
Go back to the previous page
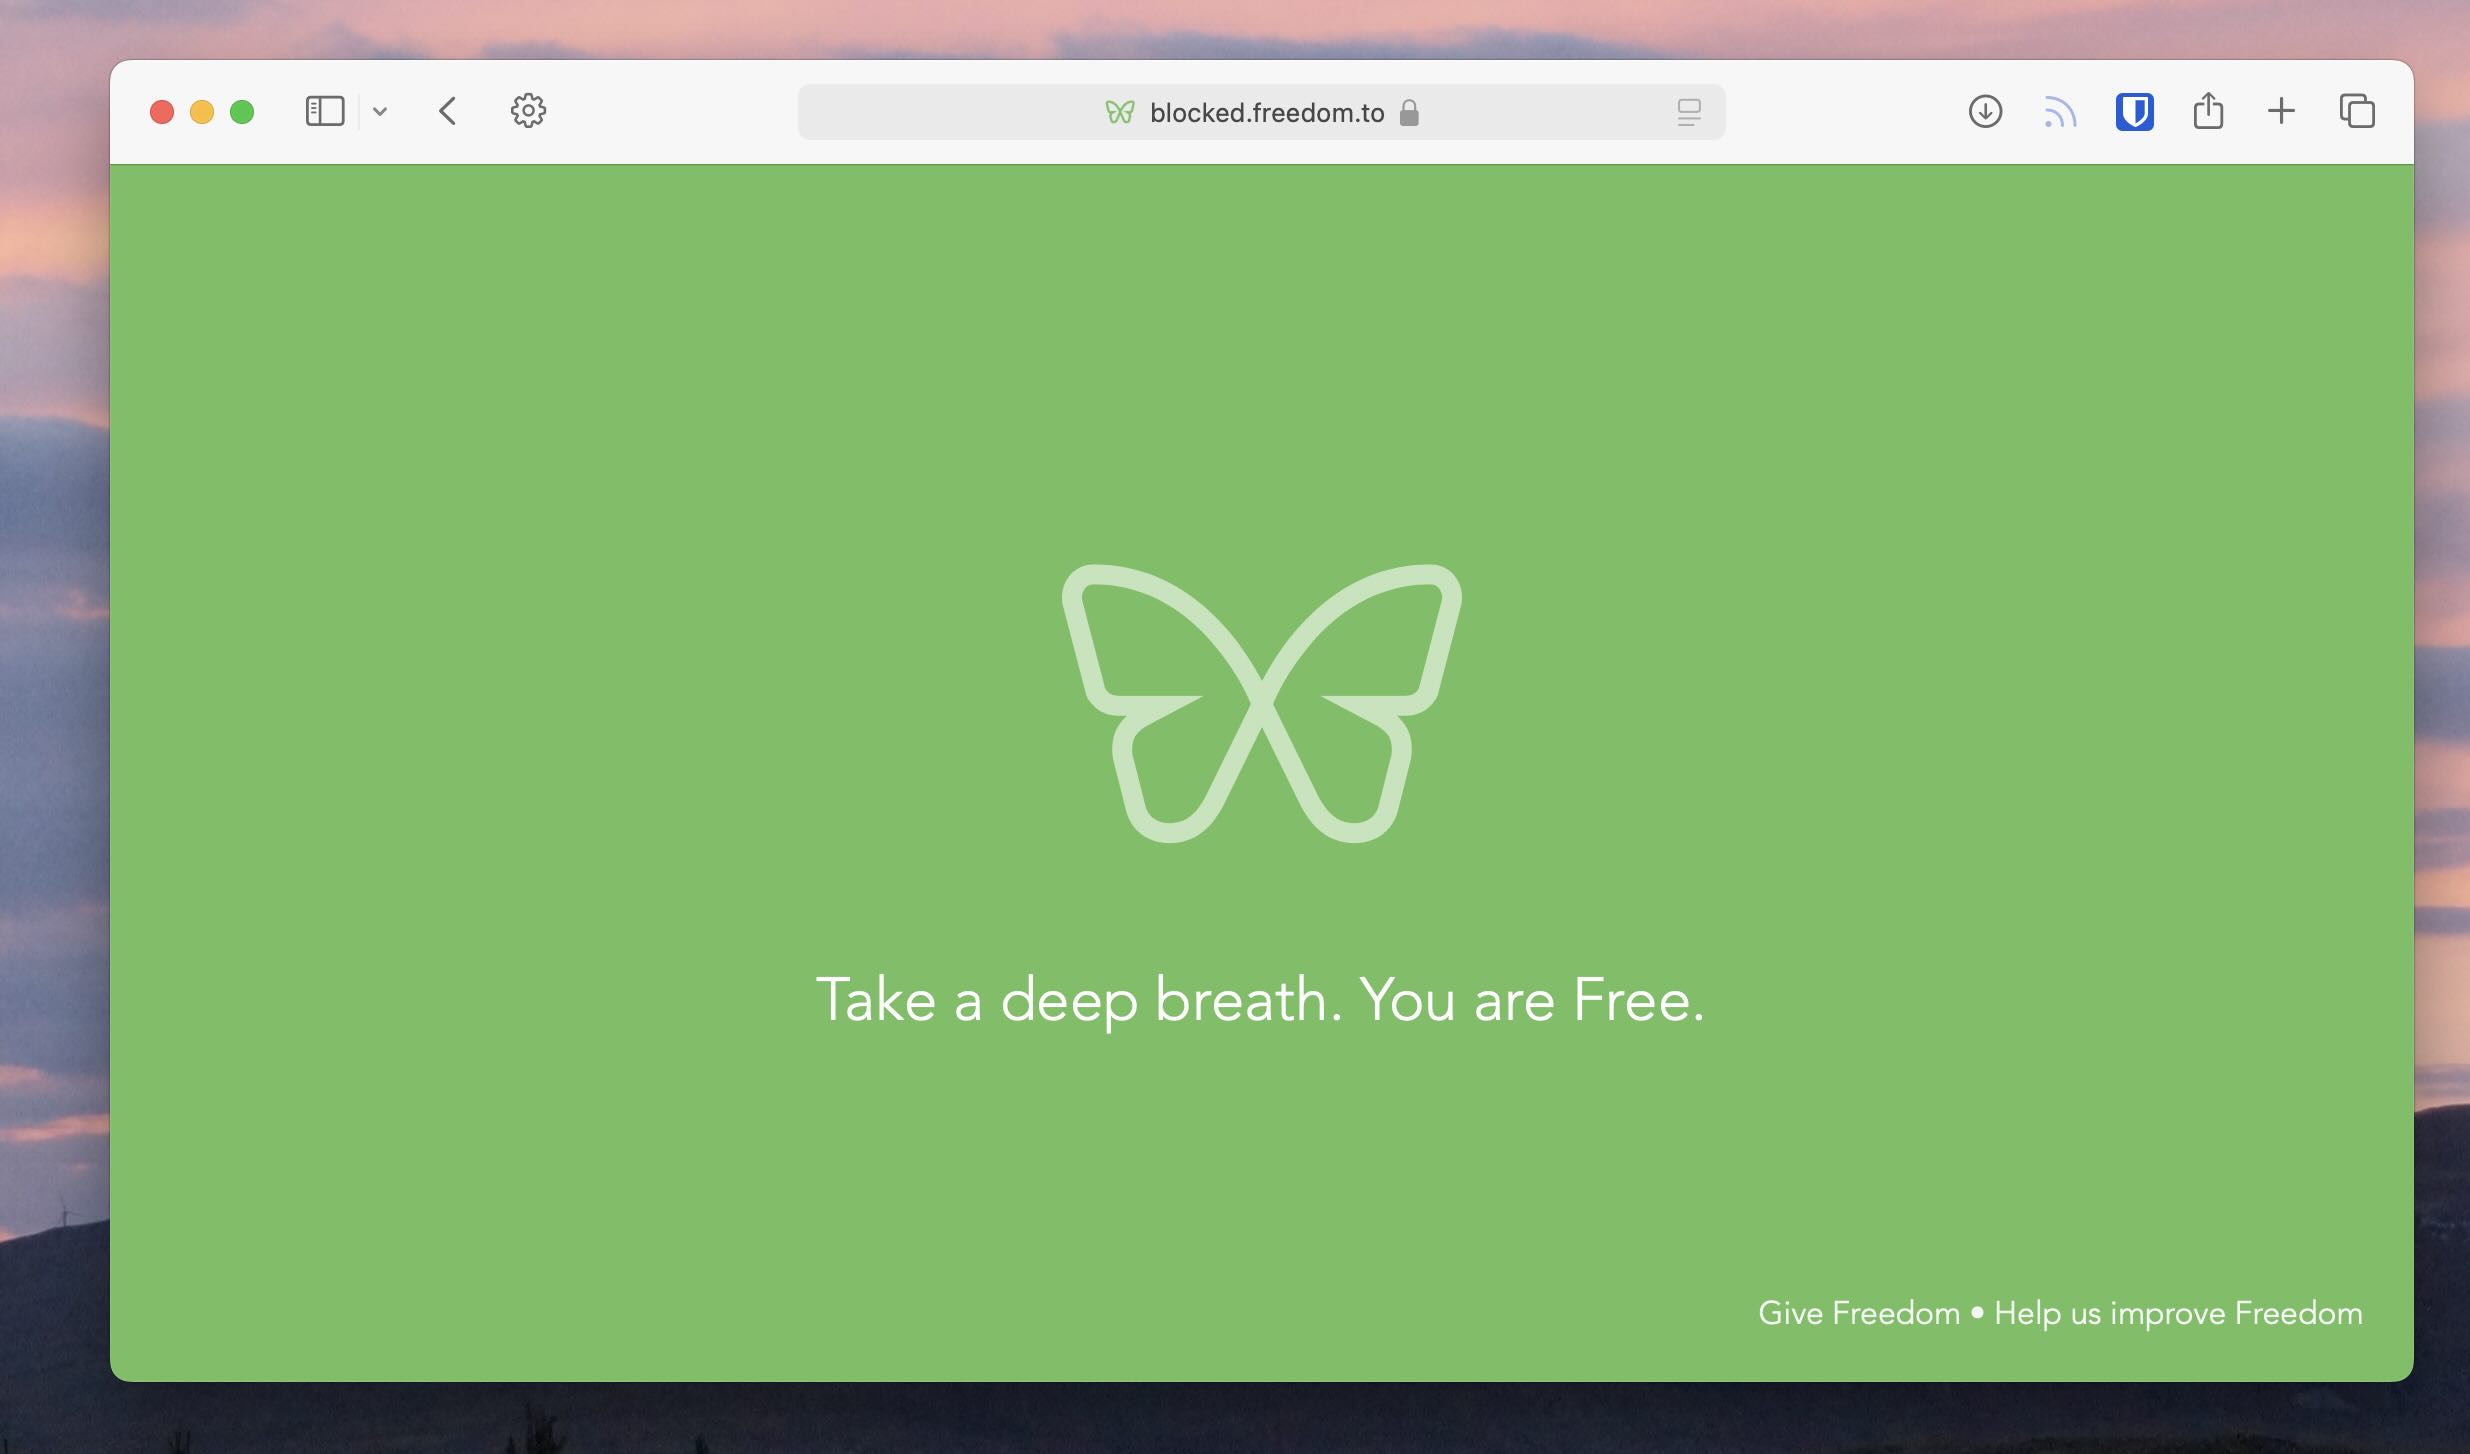(448, 111)
